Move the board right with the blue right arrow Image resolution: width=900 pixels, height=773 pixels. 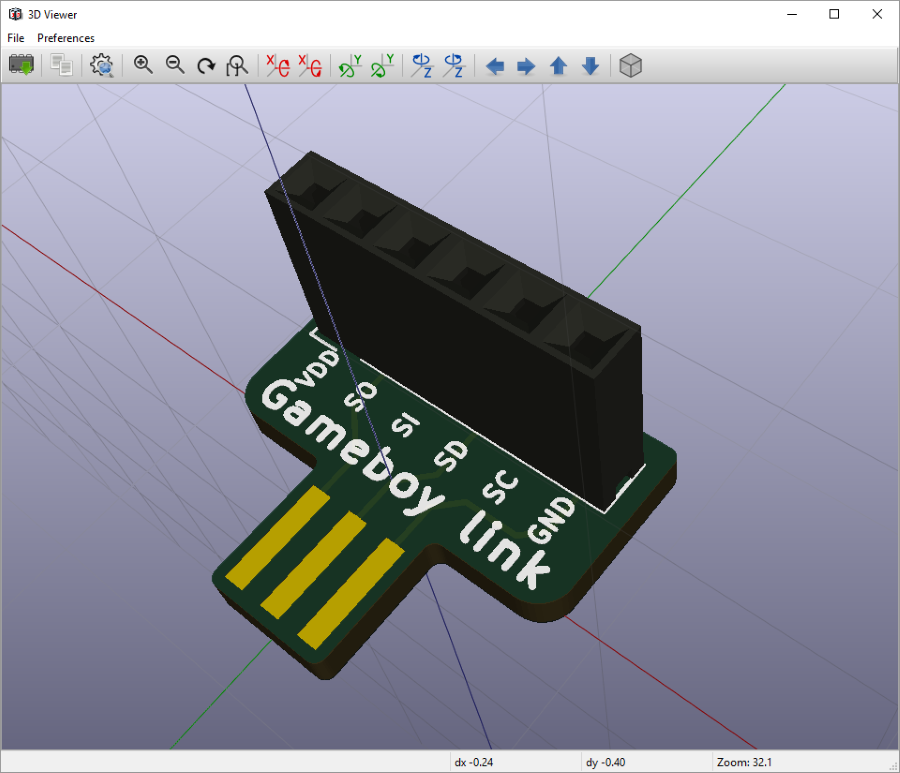pos(526,66)
